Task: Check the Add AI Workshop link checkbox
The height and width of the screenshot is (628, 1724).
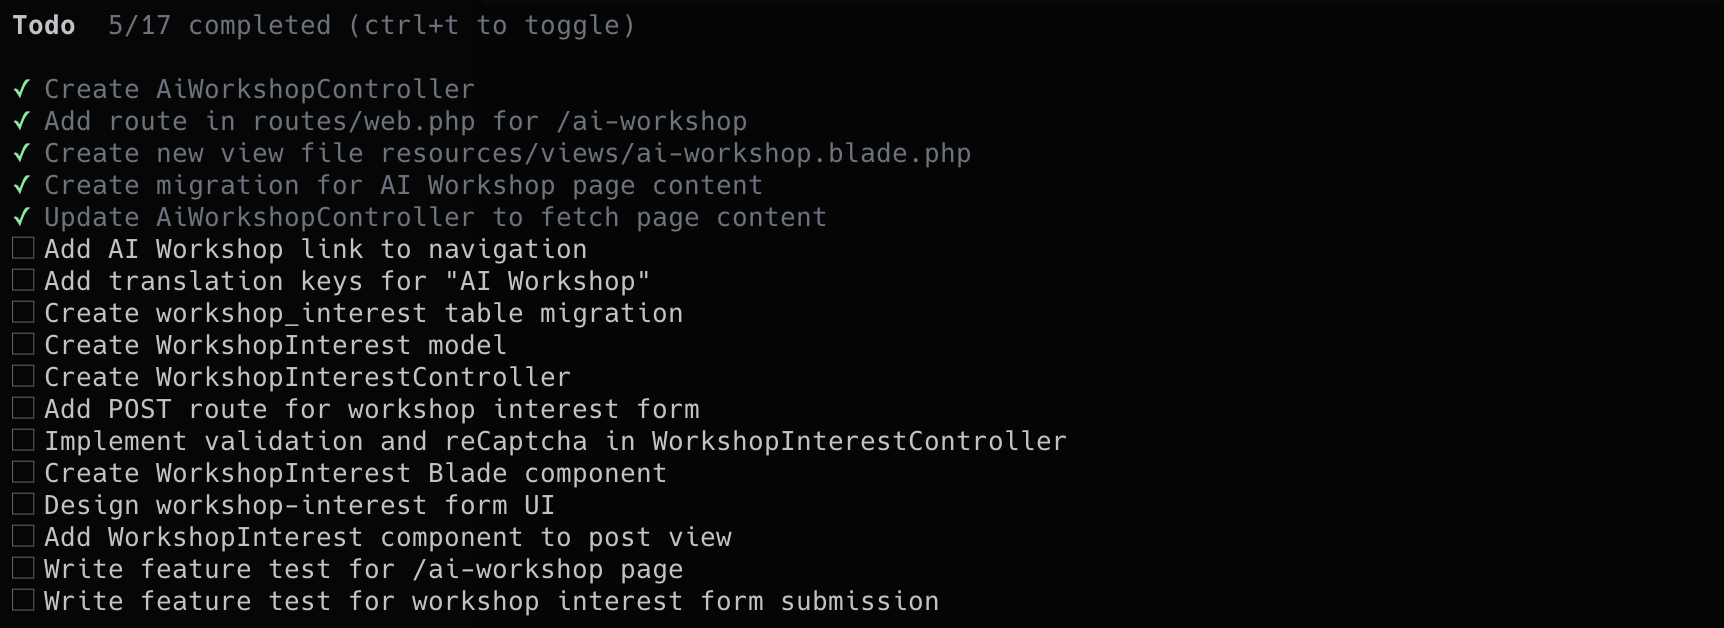Action: tap(23, 248)
